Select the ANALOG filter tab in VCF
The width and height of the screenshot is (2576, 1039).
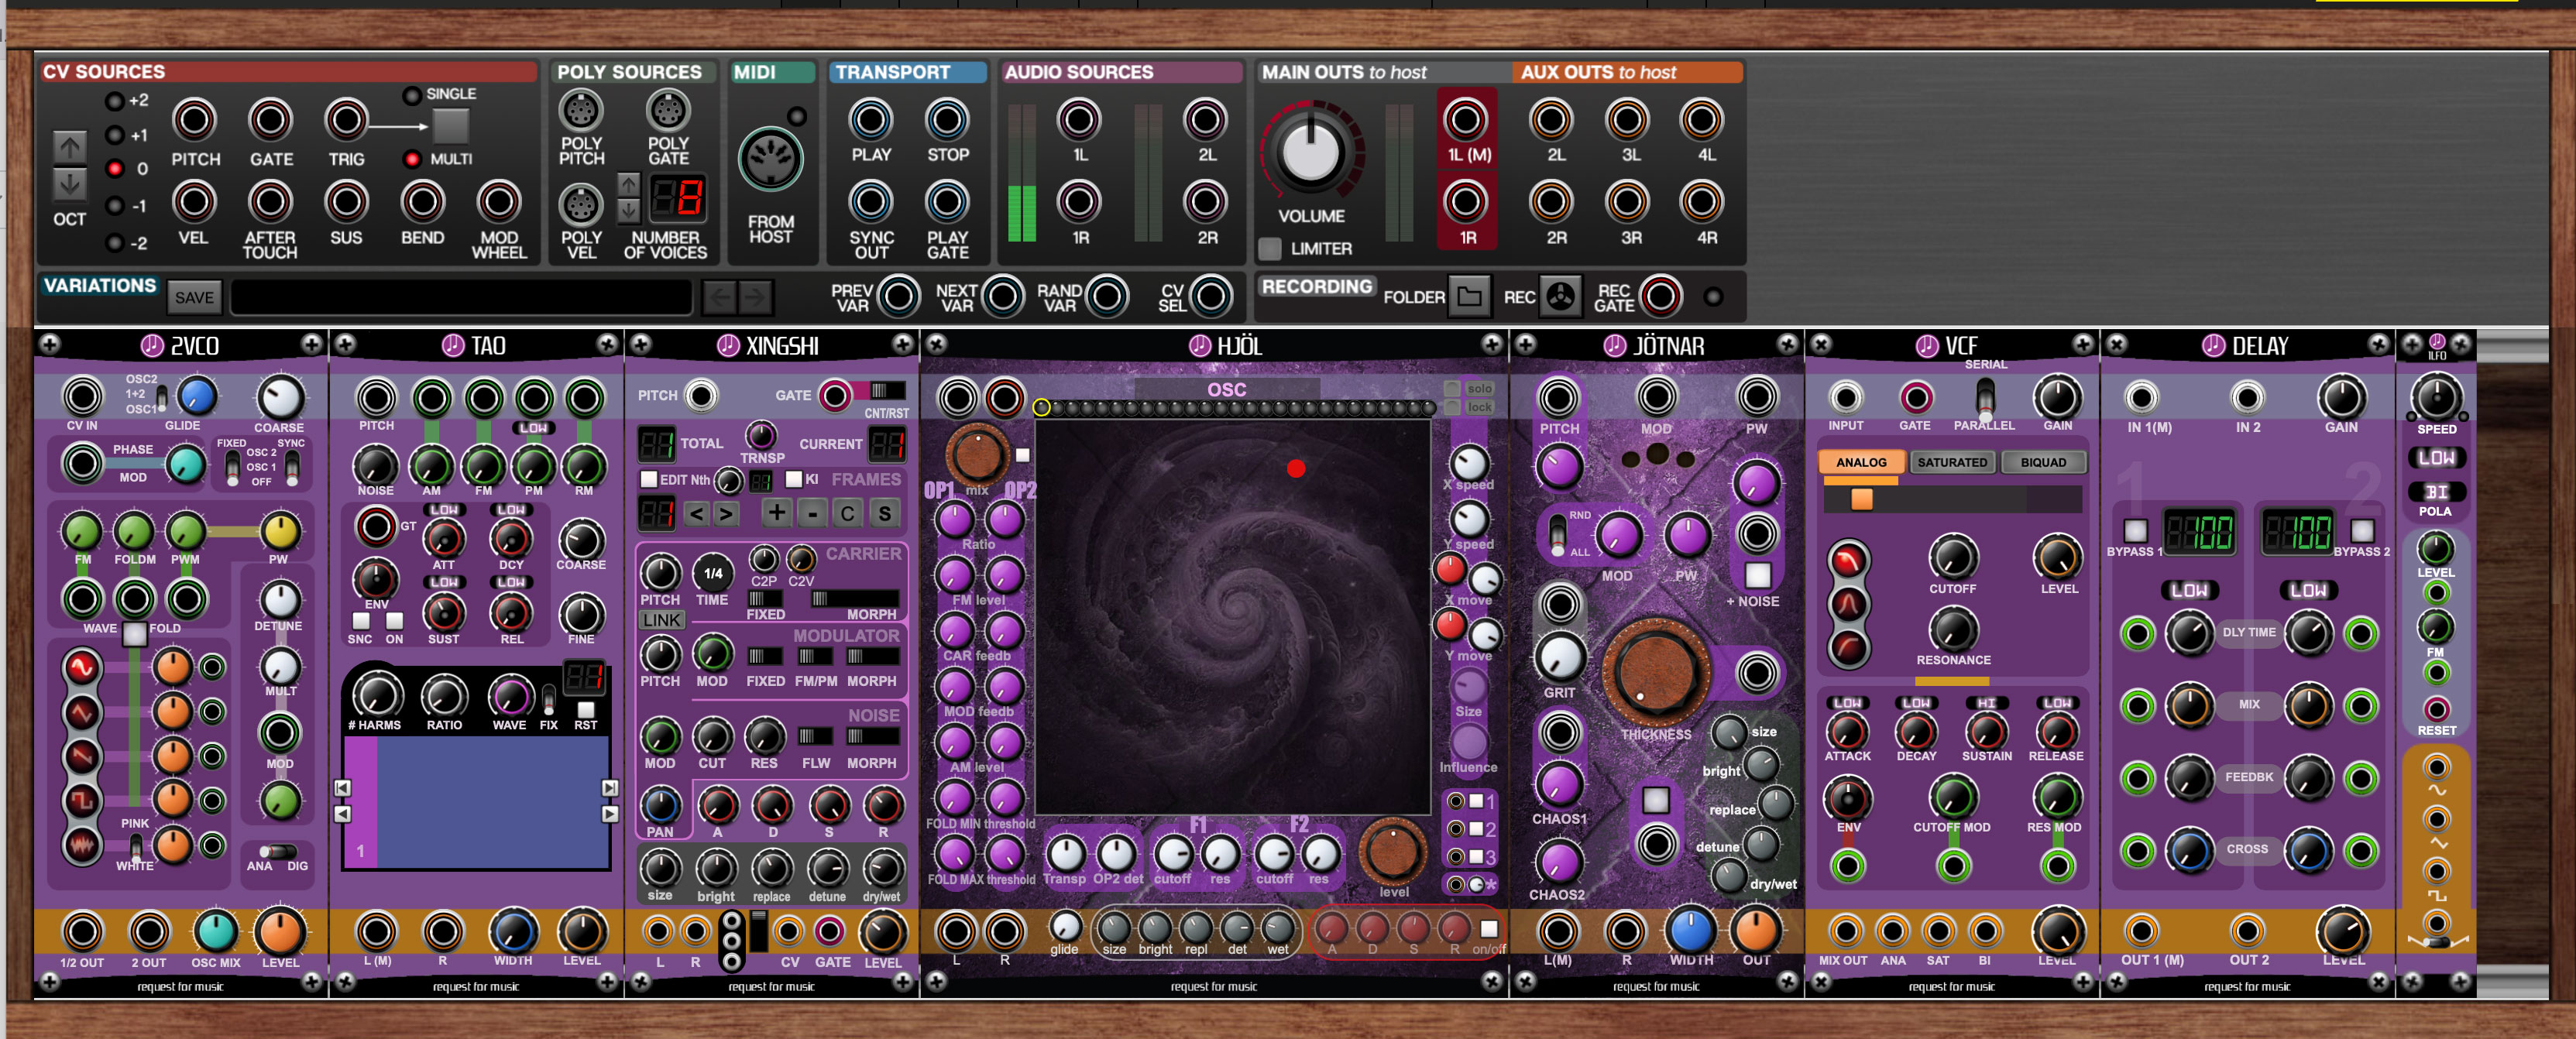pyautogui.click(x=1861, y=462)
